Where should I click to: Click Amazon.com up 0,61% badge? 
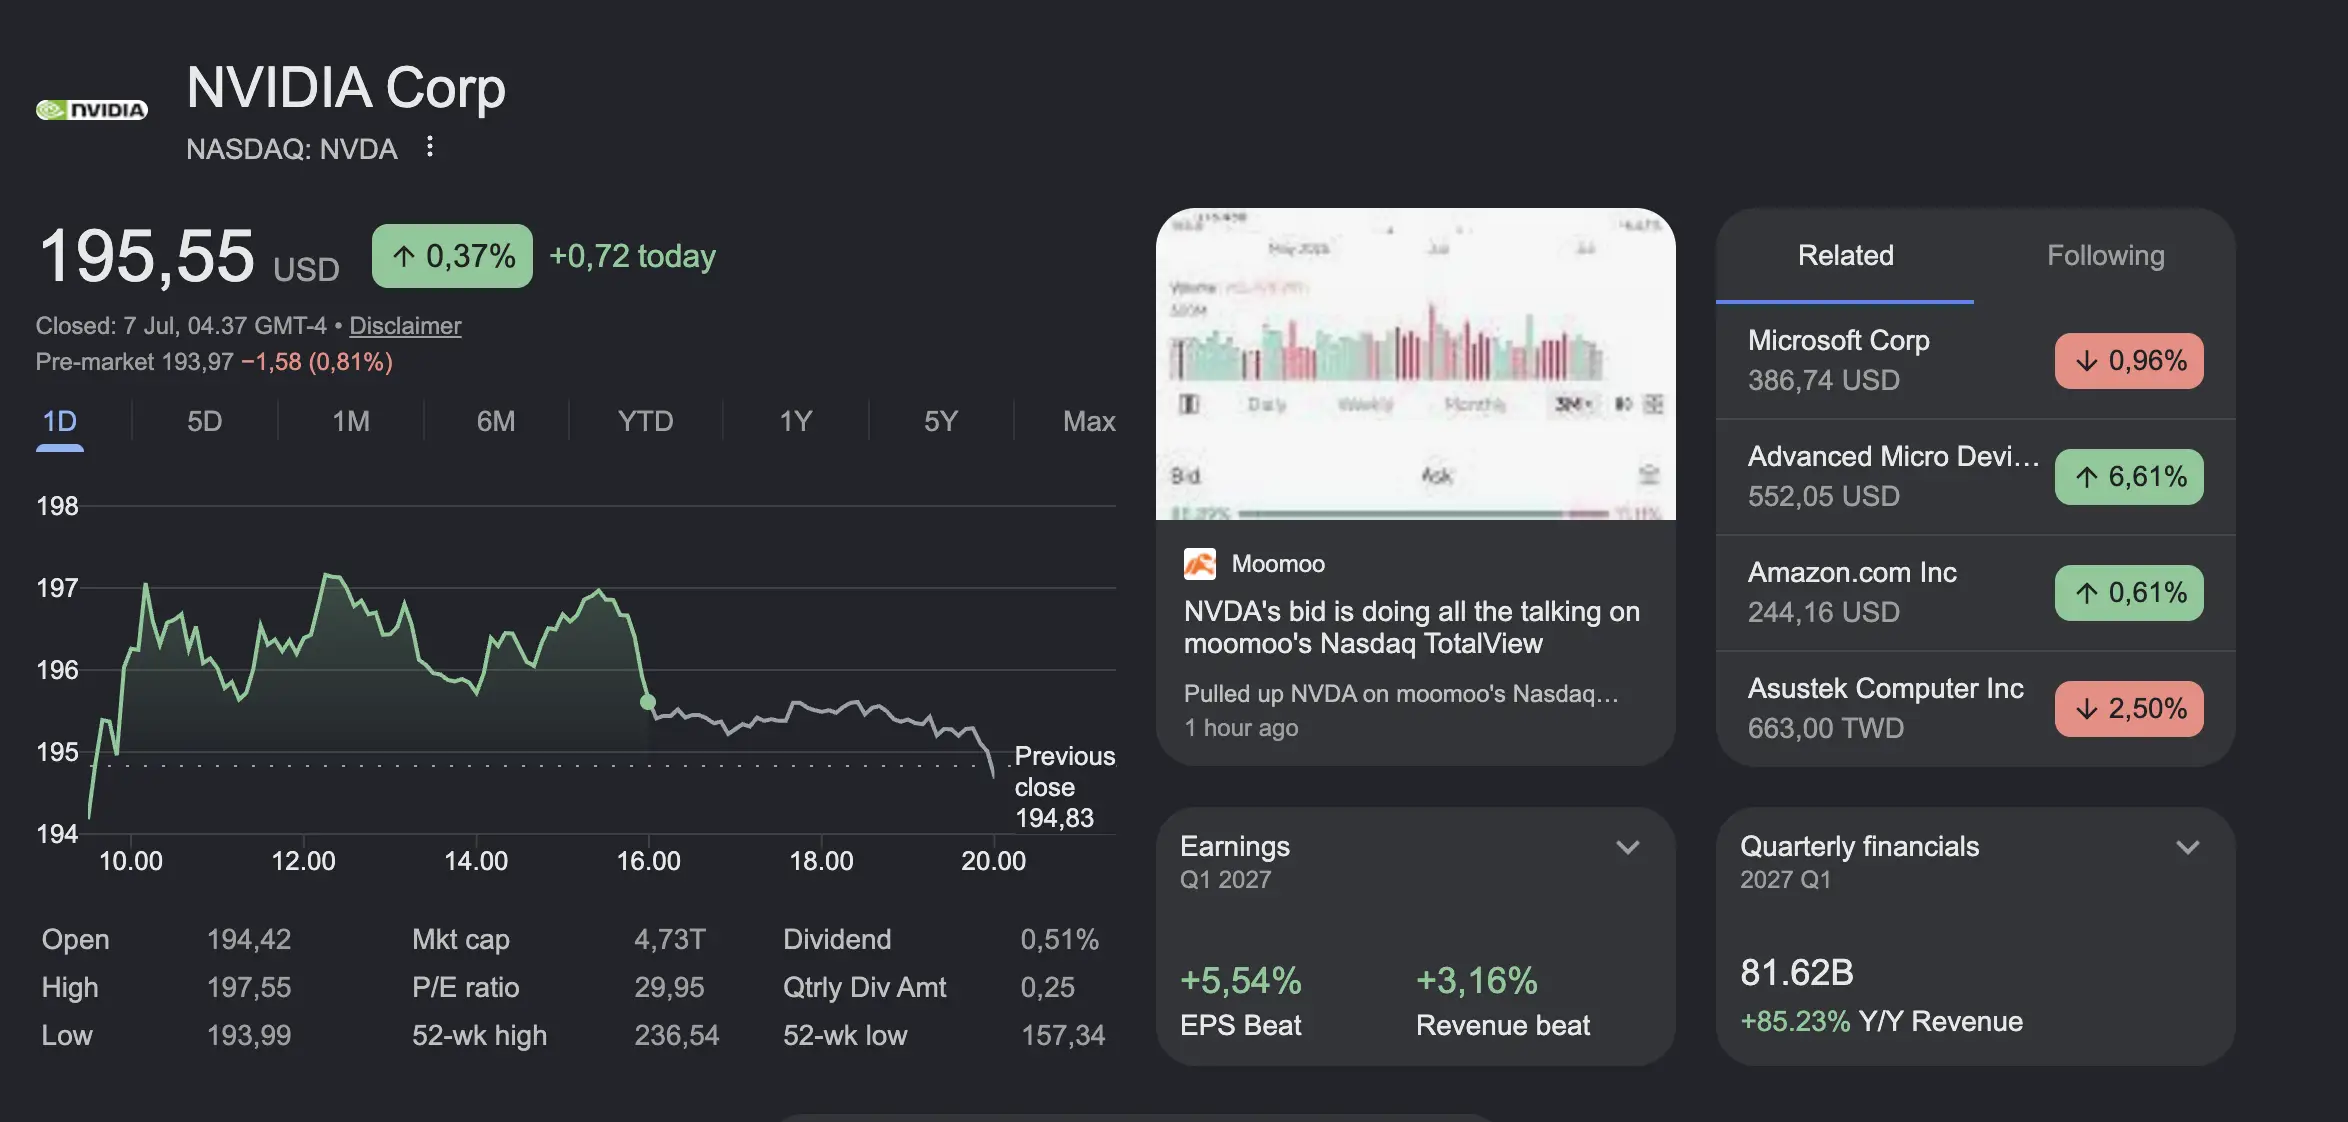[2129, 593]
